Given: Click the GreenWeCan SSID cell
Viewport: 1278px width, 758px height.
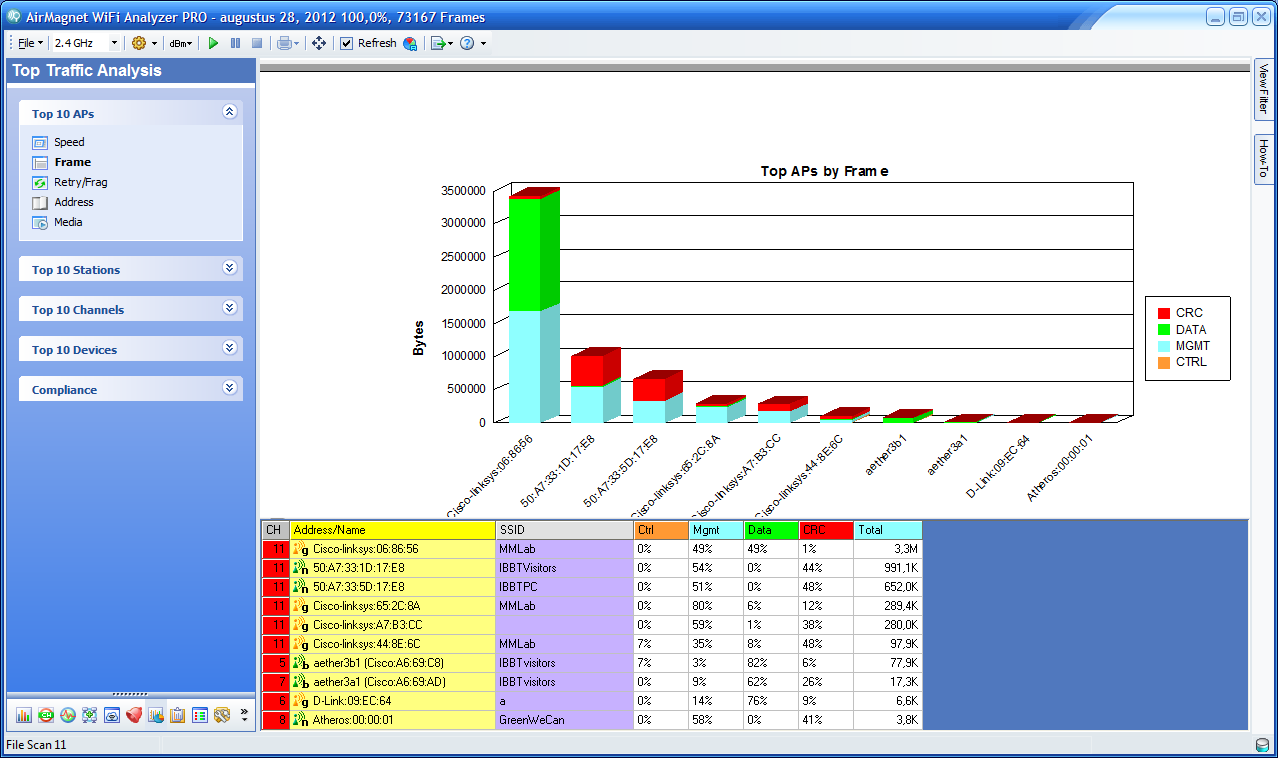Looking at the screenshot, I should (x=564, y=719).
